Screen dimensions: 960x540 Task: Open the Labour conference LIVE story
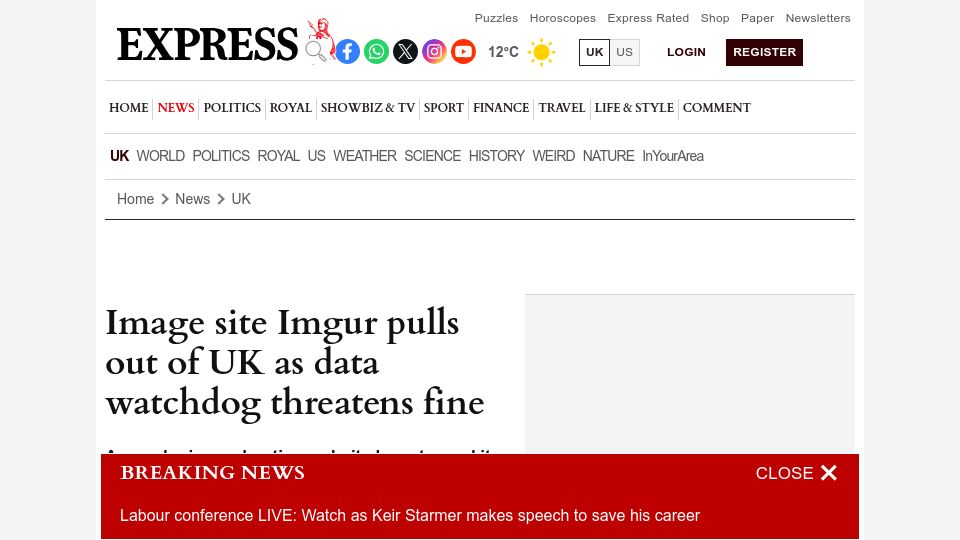click(410, 516)
